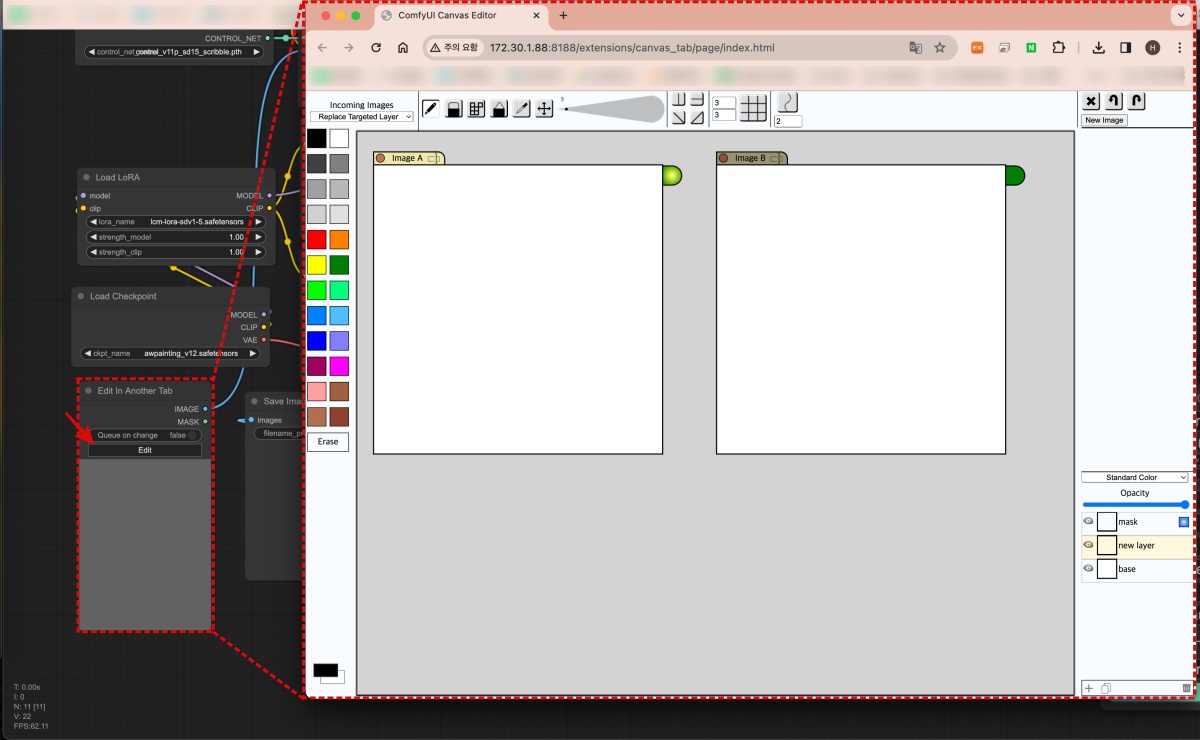The height and width of the screenshot is (740, 1200).
Task: Select the move tool with four arrows
Action: point(544,109)
